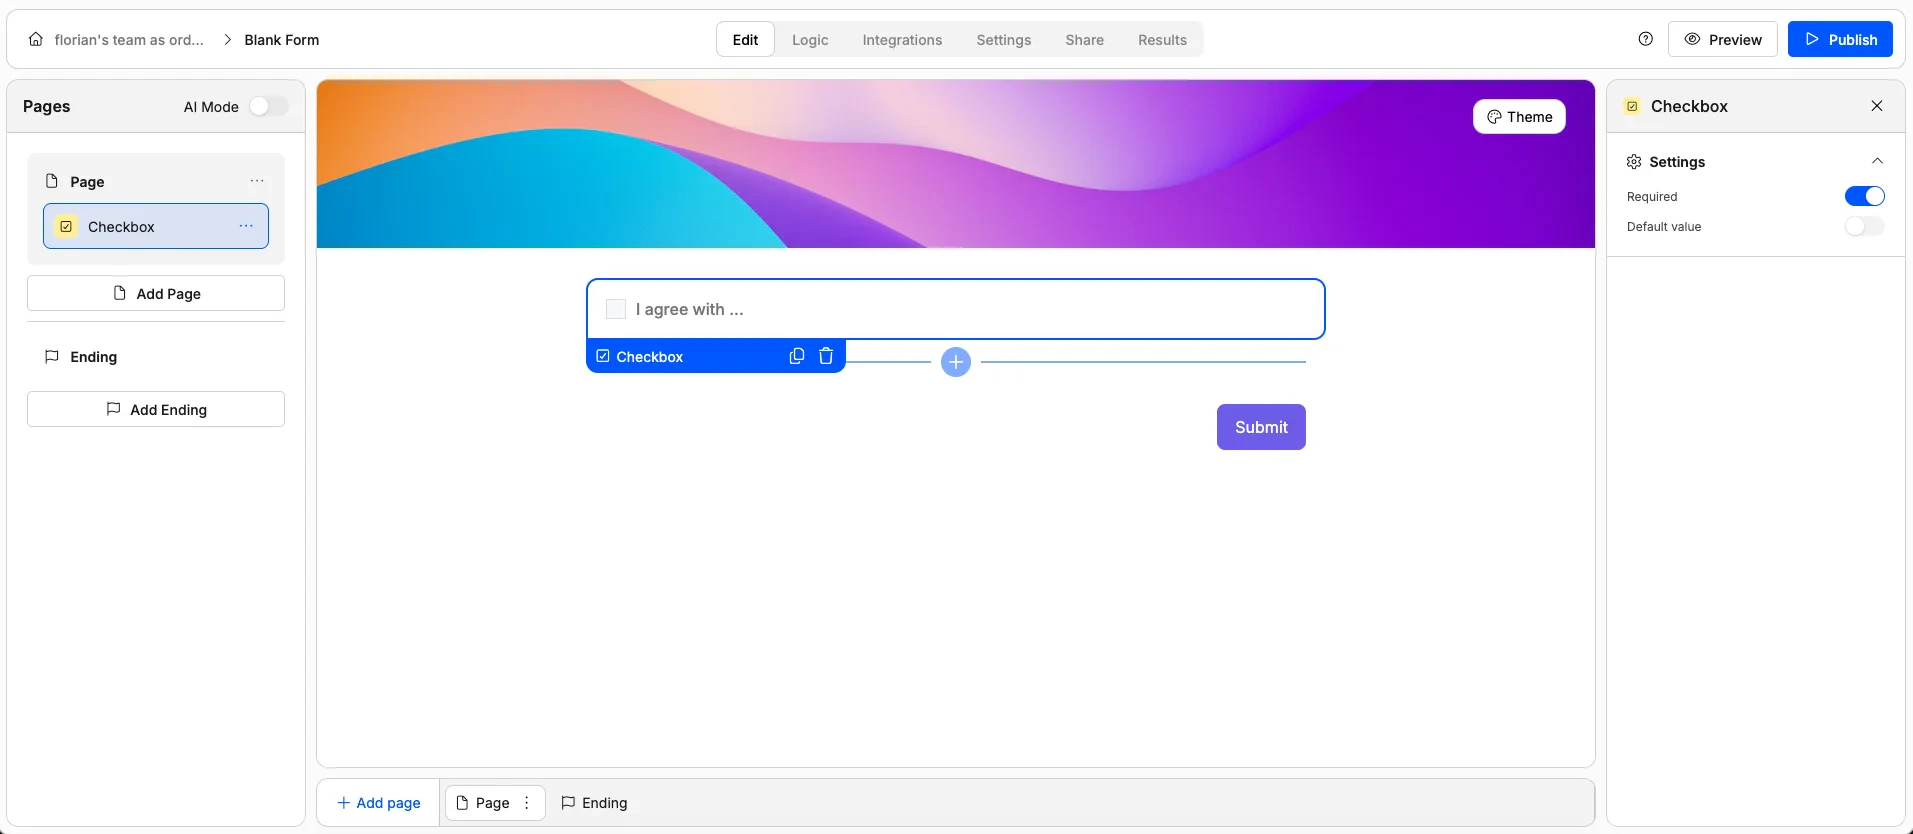Image resolution: width=1913 pixels, height=834 pixels.
Task: Click yellow Checkbox icon in right panel header
Action: point(1632,106)
